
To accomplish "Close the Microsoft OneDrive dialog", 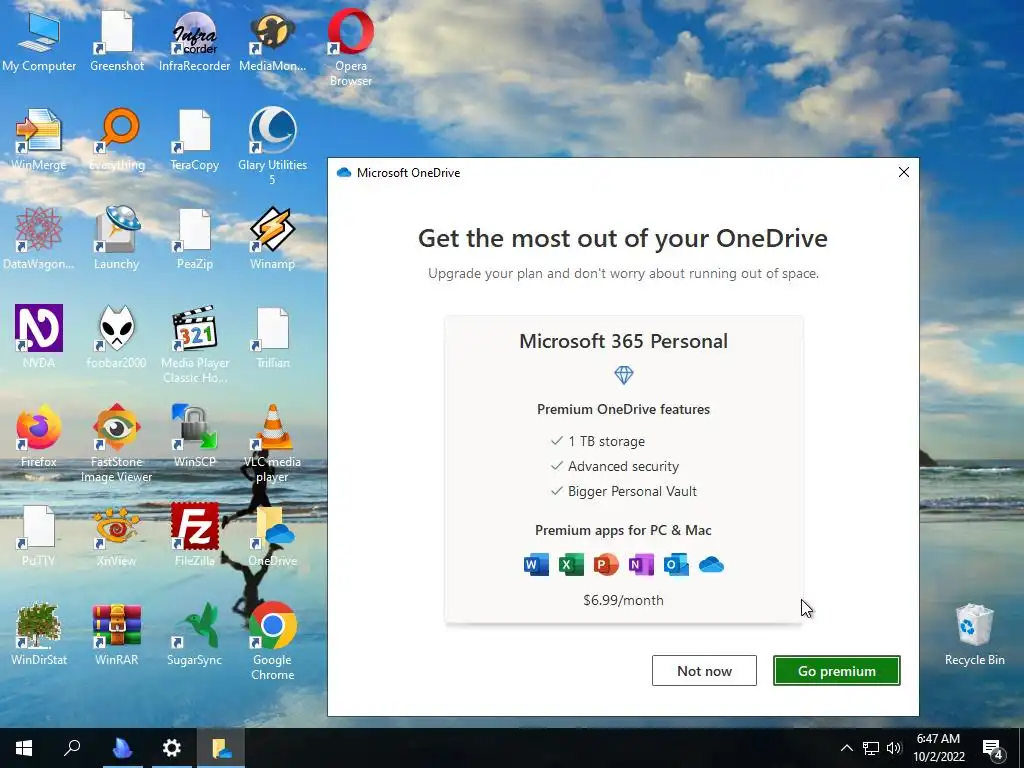I will pyautogui.click(x=904, y=172).
